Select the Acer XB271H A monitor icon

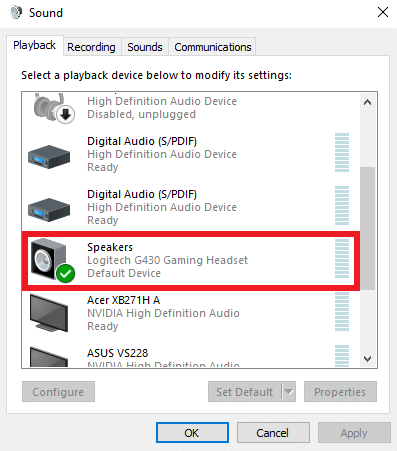49,313
